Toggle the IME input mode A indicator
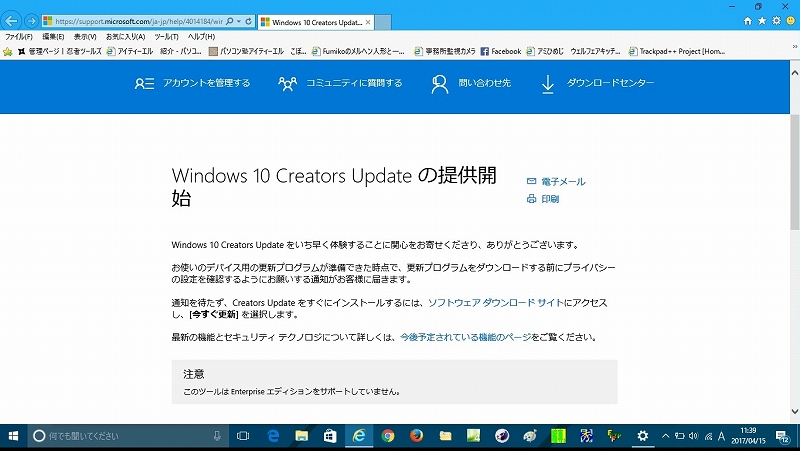The height and width of the screenshot is (451, 800). click(721, 436)
